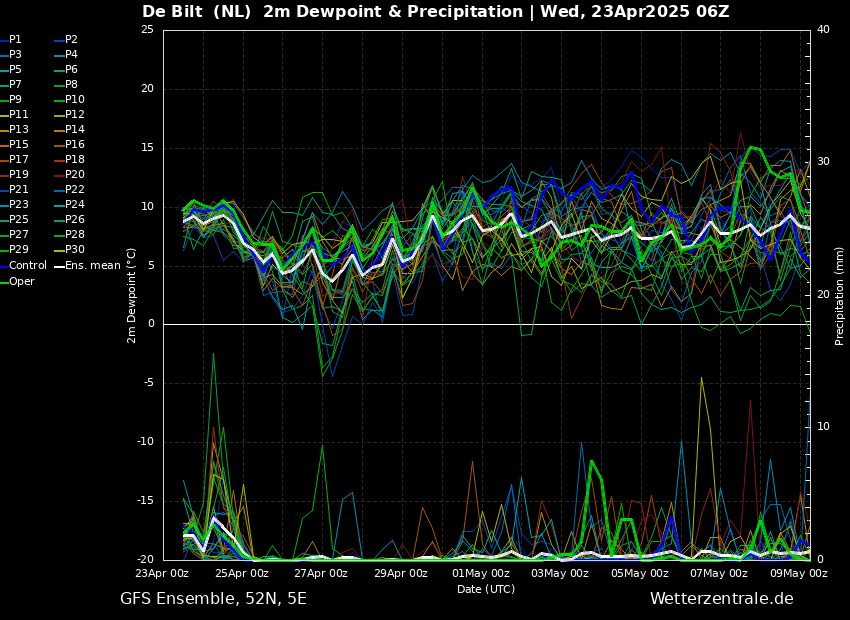Click the P2 legend entry

(67, 40)
